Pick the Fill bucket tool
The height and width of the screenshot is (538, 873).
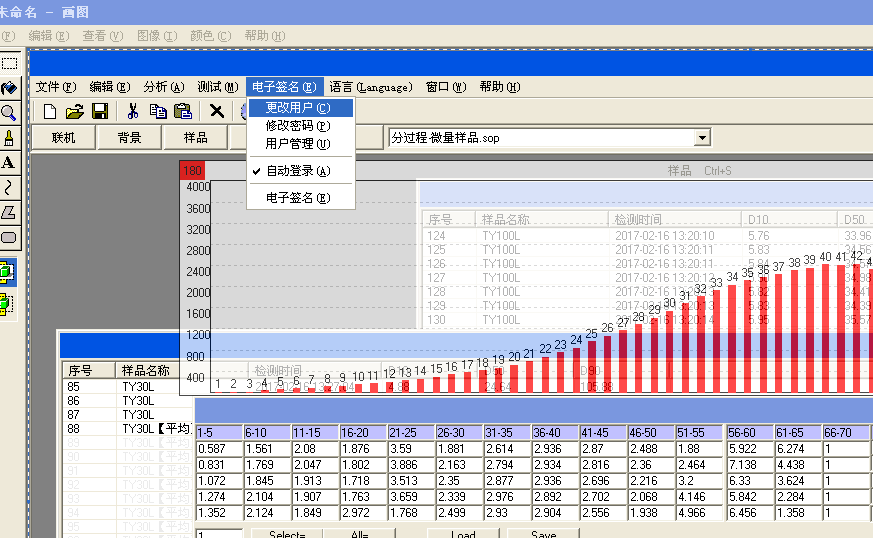(x=9, y=88)
